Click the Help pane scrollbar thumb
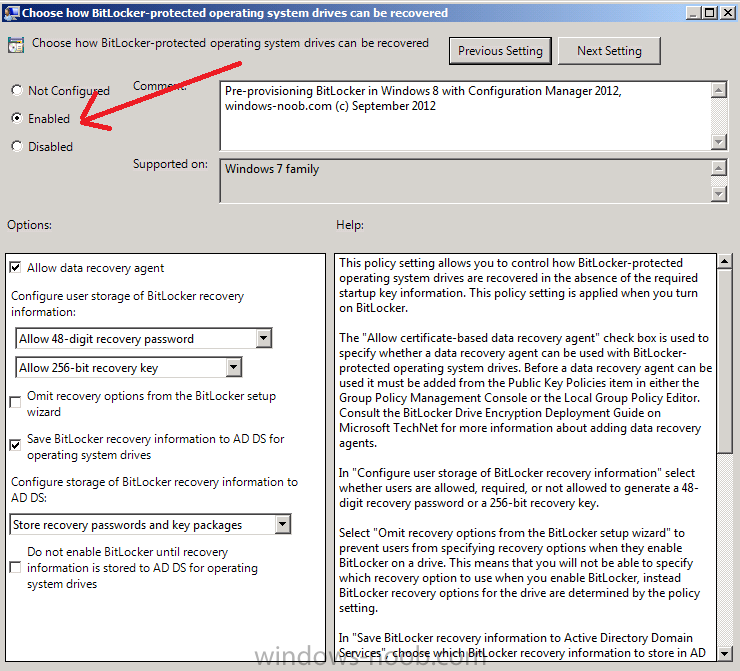The image size is (740, 671). (725, 361)
